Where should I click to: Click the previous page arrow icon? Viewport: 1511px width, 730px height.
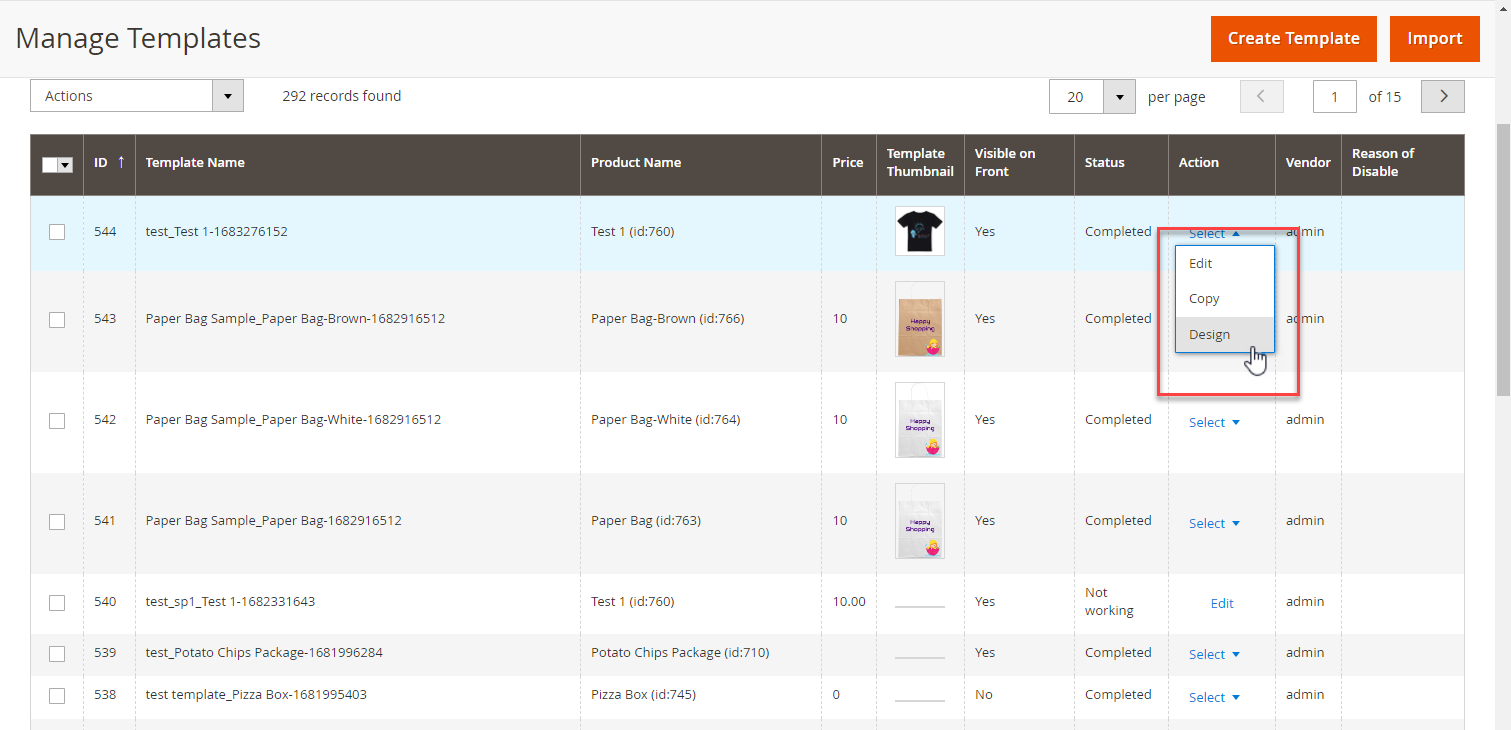tap(1261, 97)
